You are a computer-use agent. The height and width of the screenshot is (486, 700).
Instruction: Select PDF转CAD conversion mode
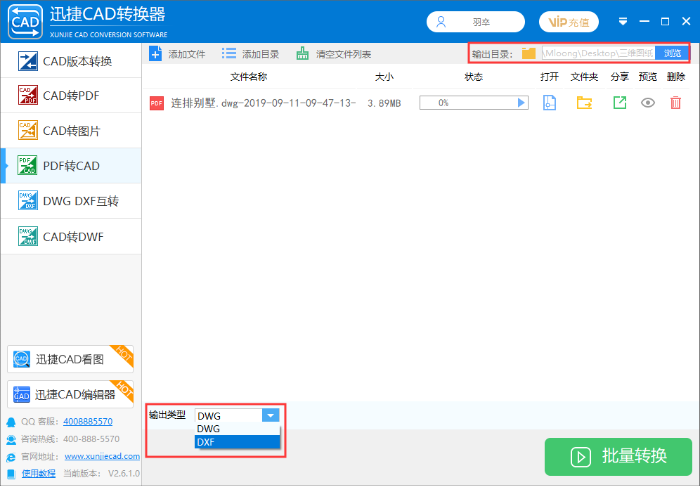click(71, 166)
